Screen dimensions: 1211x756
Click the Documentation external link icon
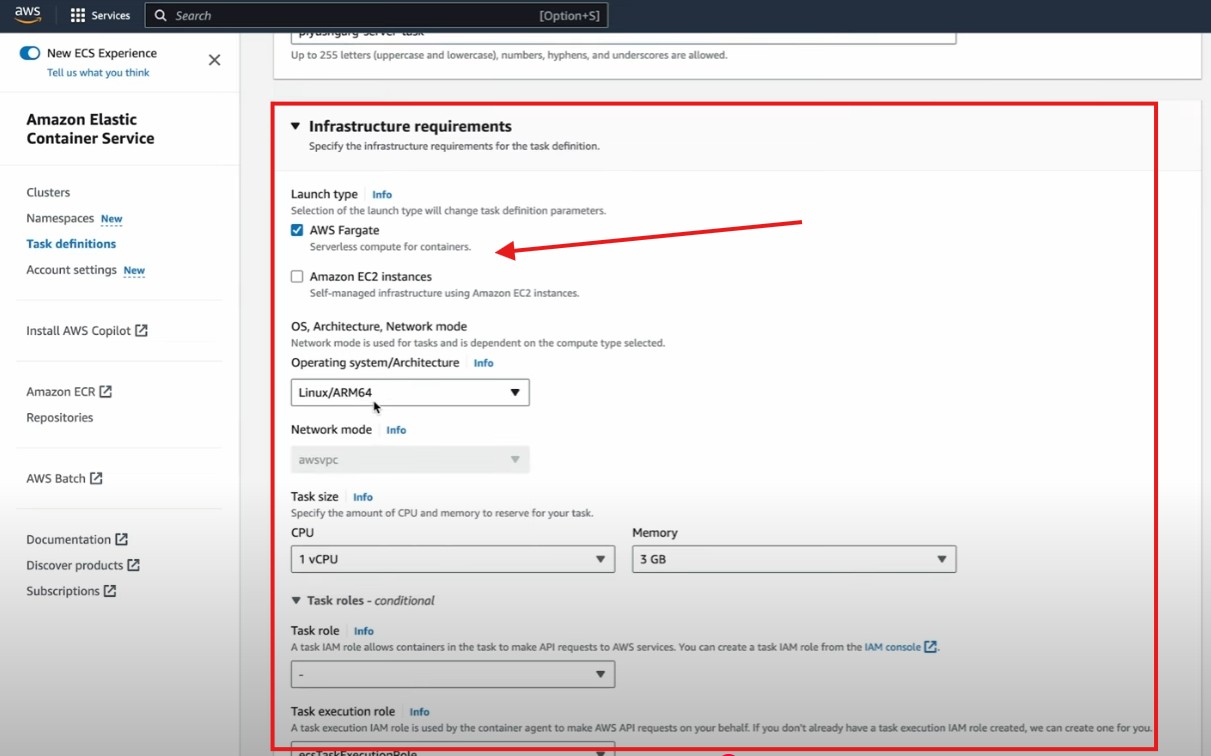coord(121,539)
